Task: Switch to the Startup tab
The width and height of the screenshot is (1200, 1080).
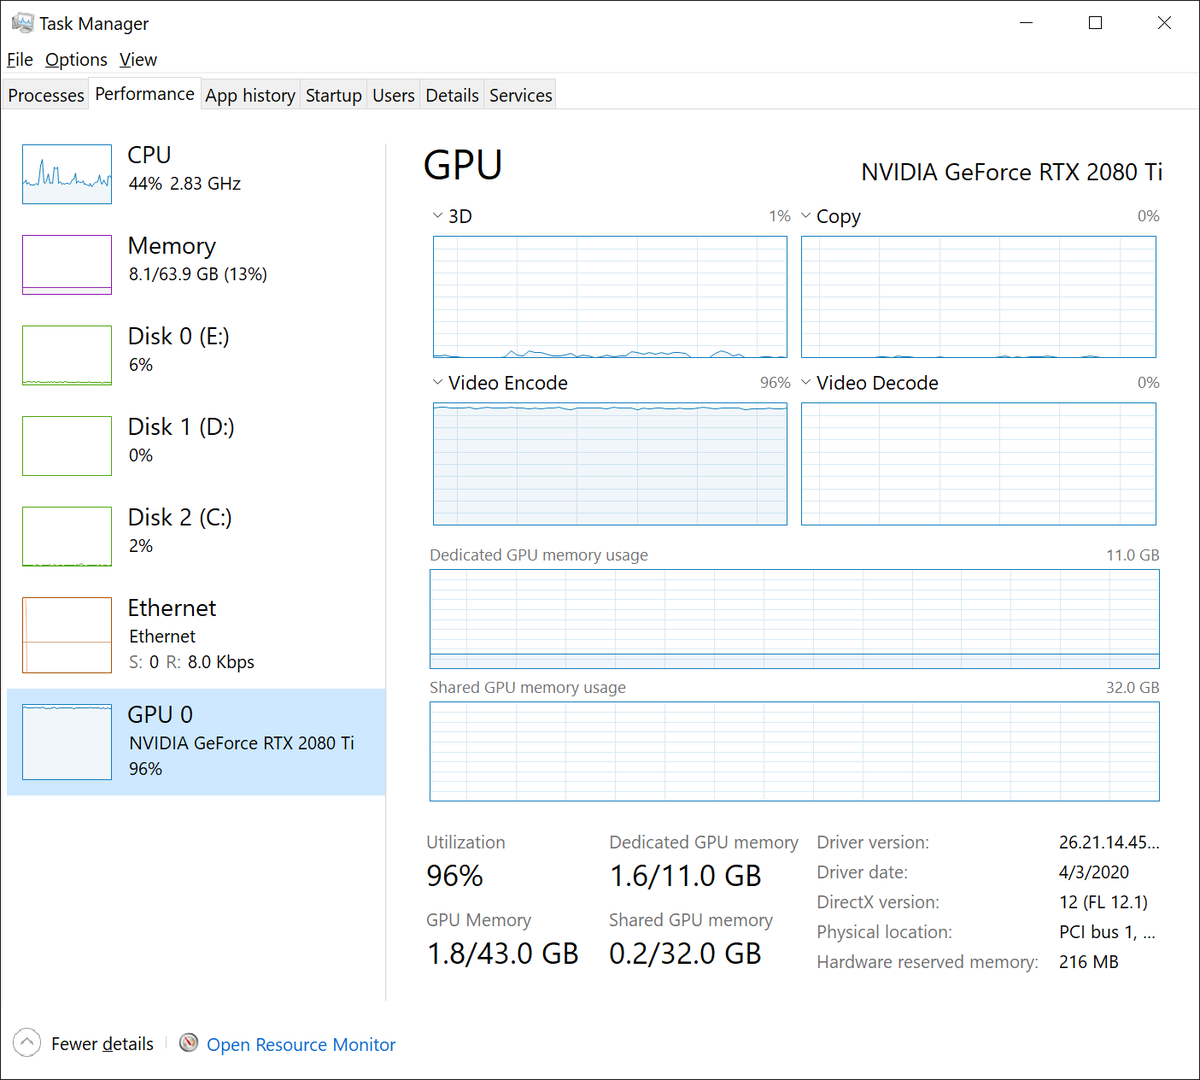Action: [333, 95]
